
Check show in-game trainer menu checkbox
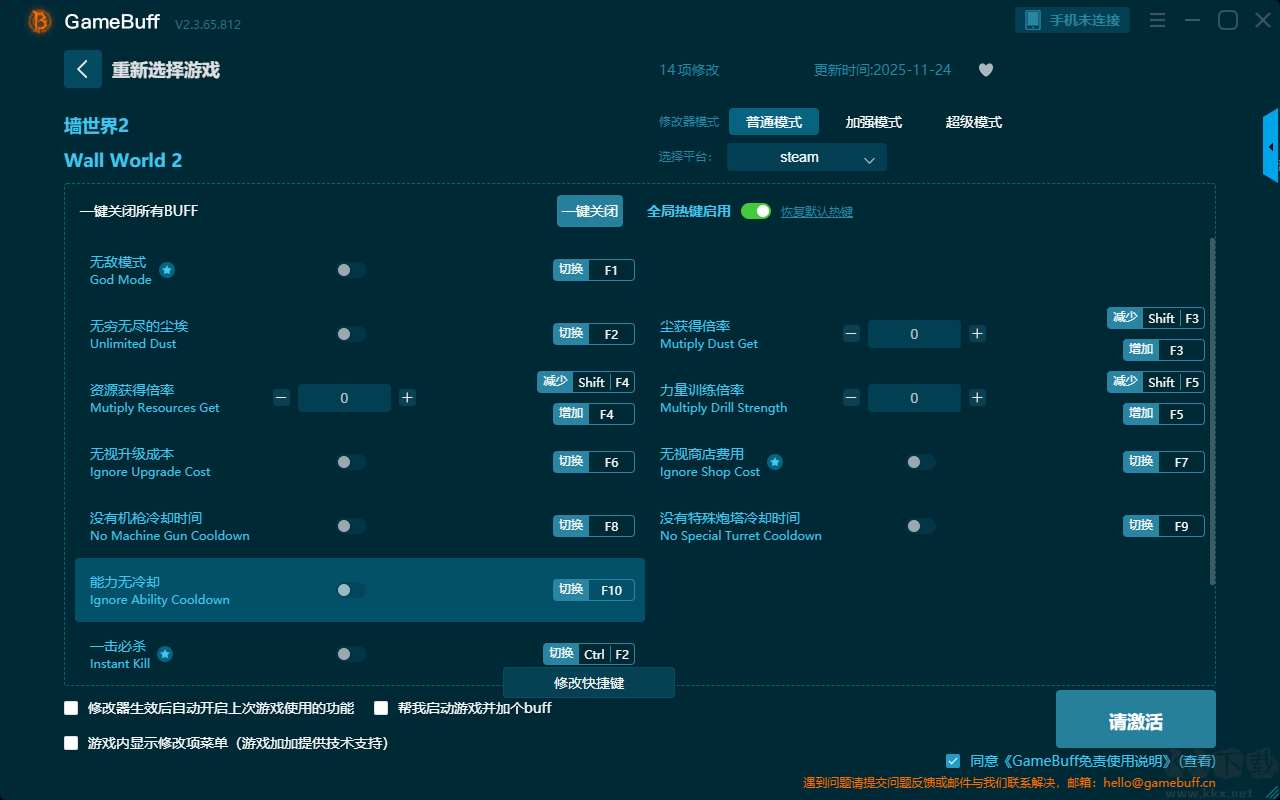[71, 743]
